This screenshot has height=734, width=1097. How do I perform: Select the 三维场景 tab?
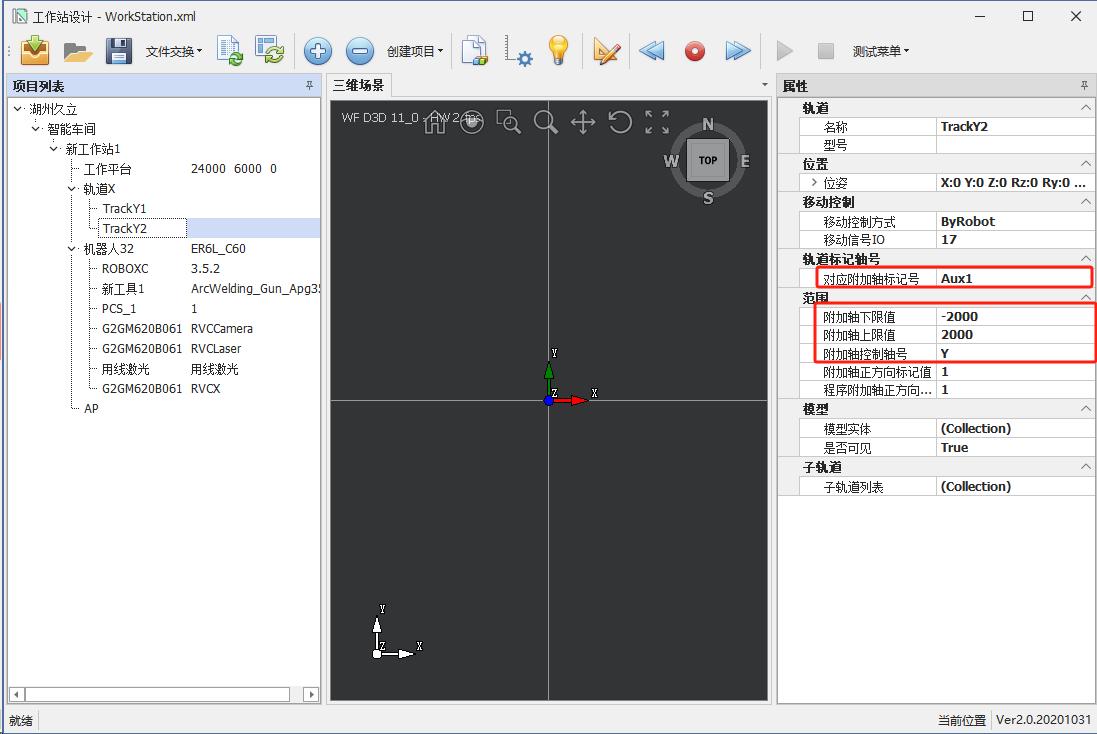[359, 86]
